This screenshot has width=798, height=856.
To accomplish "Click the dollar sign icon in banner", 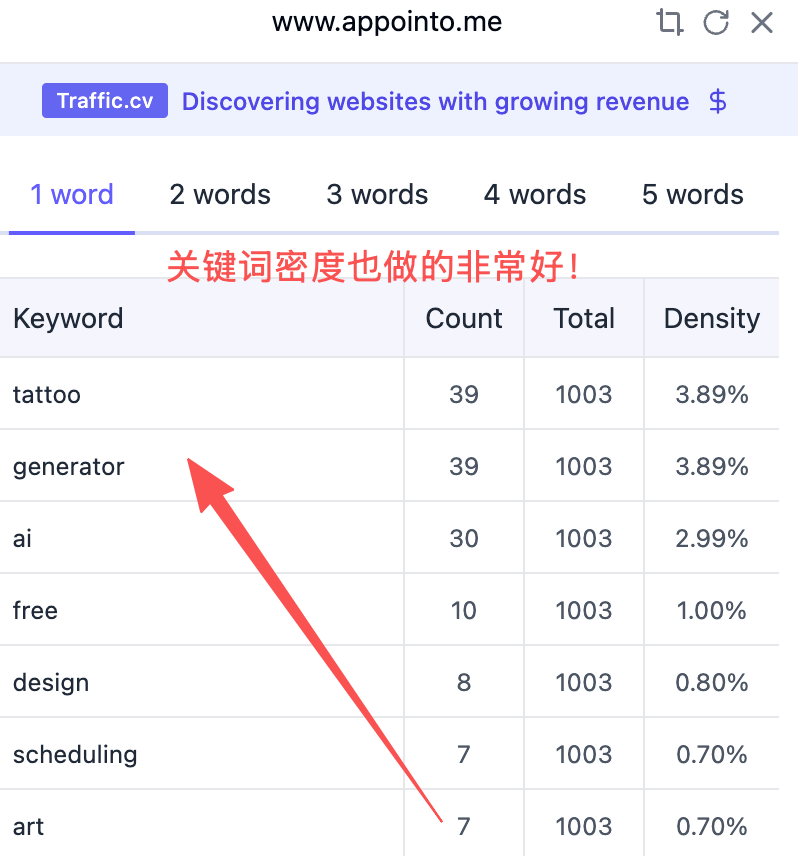I will (717, 101).
